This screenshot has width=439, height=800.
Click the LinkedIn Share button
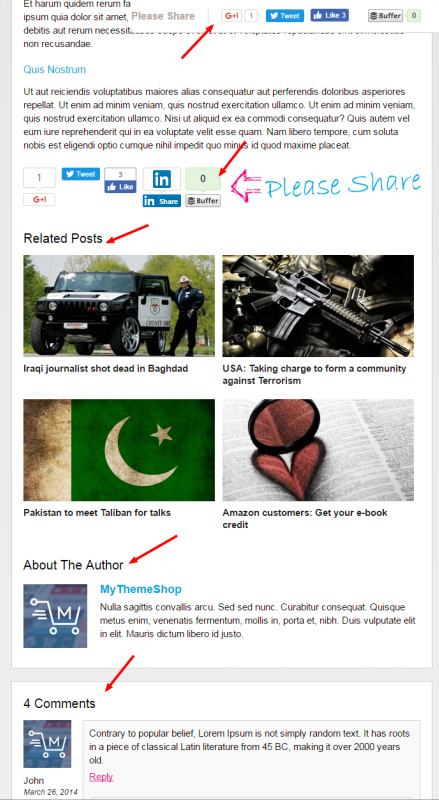tap(162, 201)
